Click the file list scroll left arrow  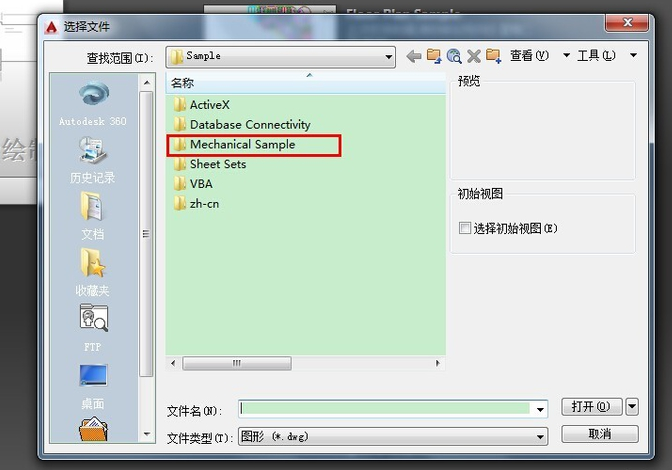[x=173, y=363]
